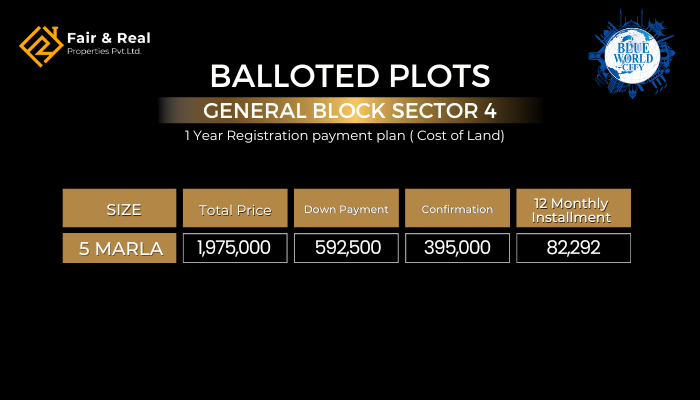
Task: Select the Fair & Real company name
Action: click(108, 38)
